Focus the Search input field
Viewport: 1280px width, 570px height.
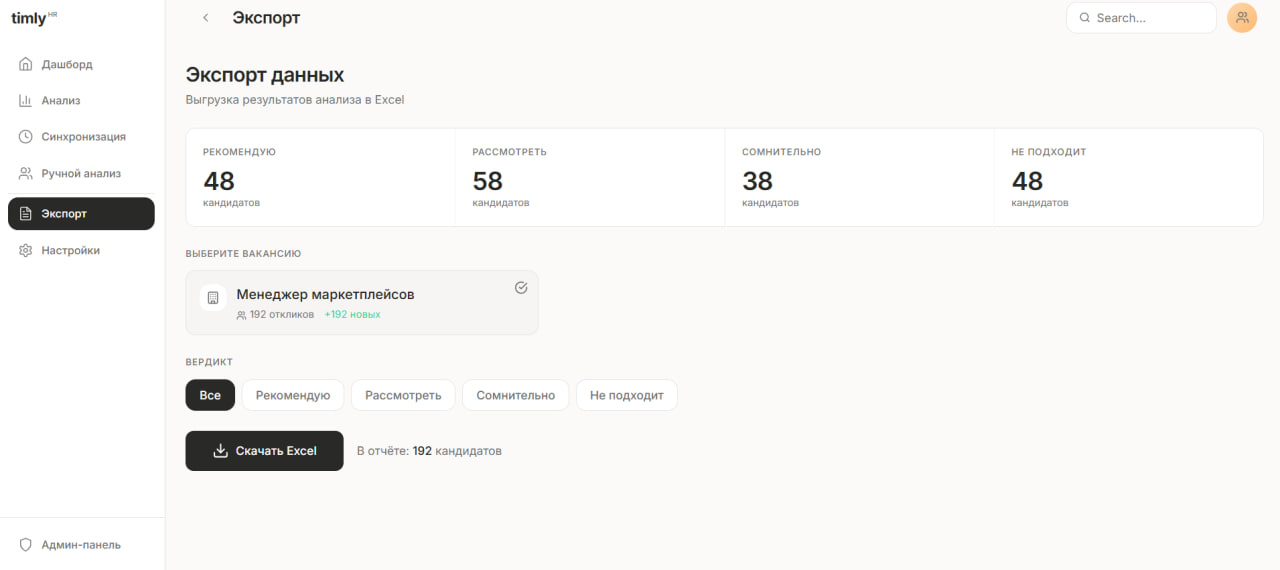coord(1150,18)
